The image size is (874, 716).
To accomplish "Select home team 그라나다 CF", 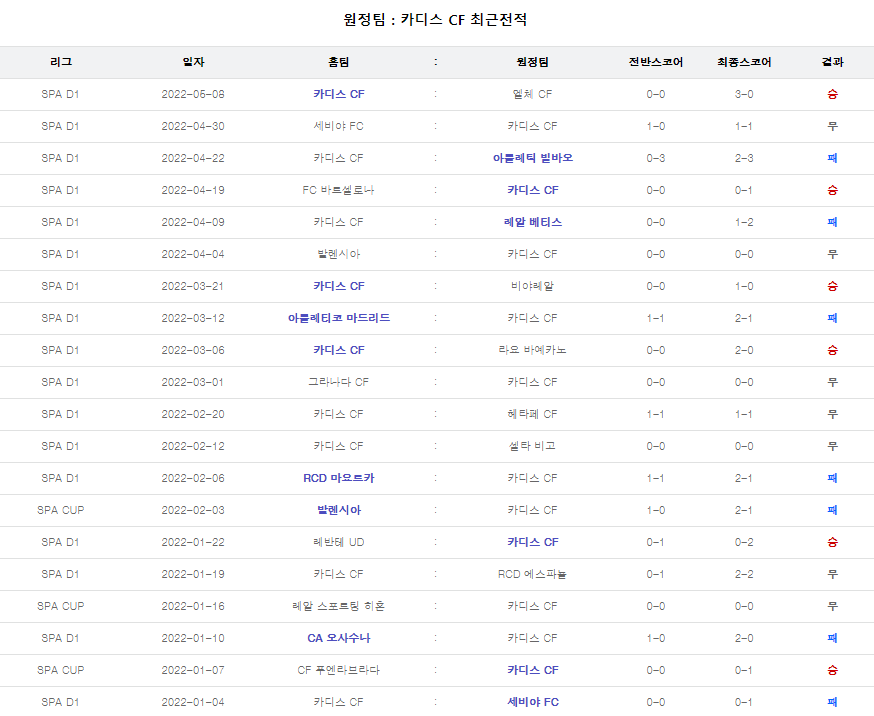I will pyautogui.click(x=338, y=382).
